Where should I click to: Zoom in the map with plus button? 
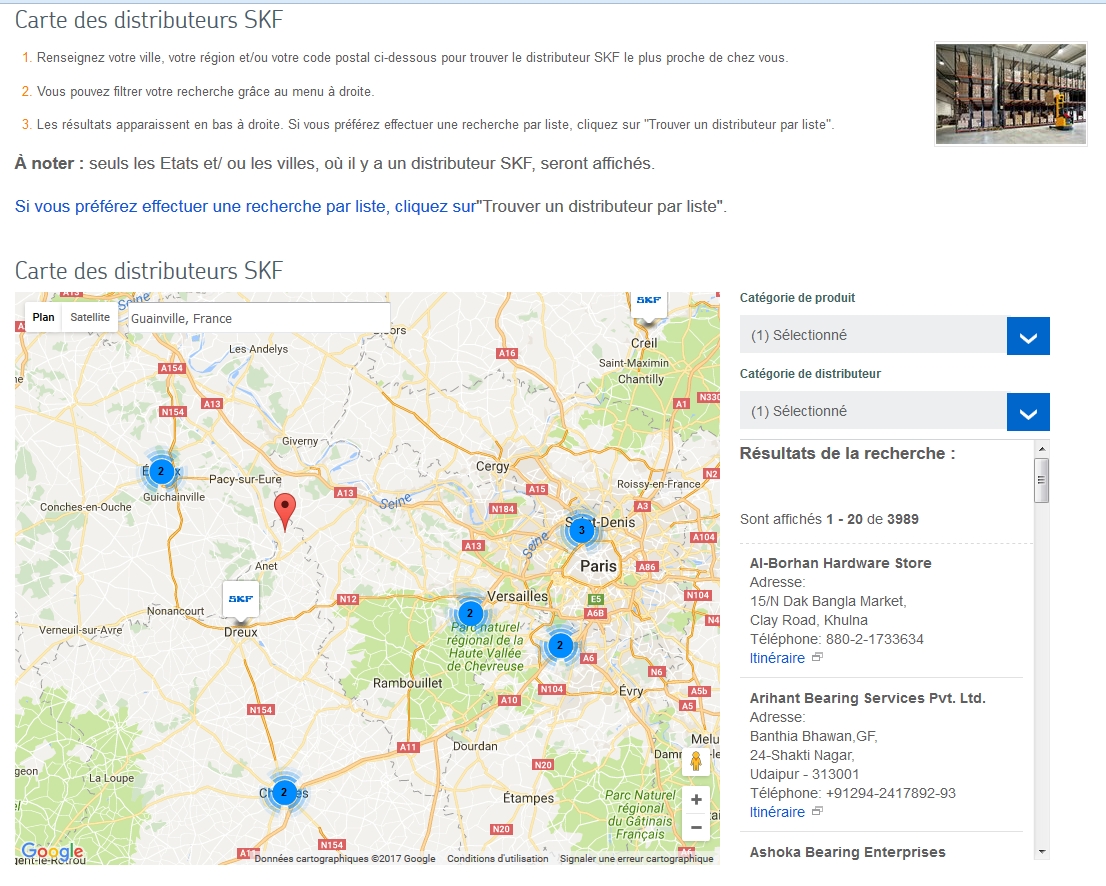click(696, 799)
